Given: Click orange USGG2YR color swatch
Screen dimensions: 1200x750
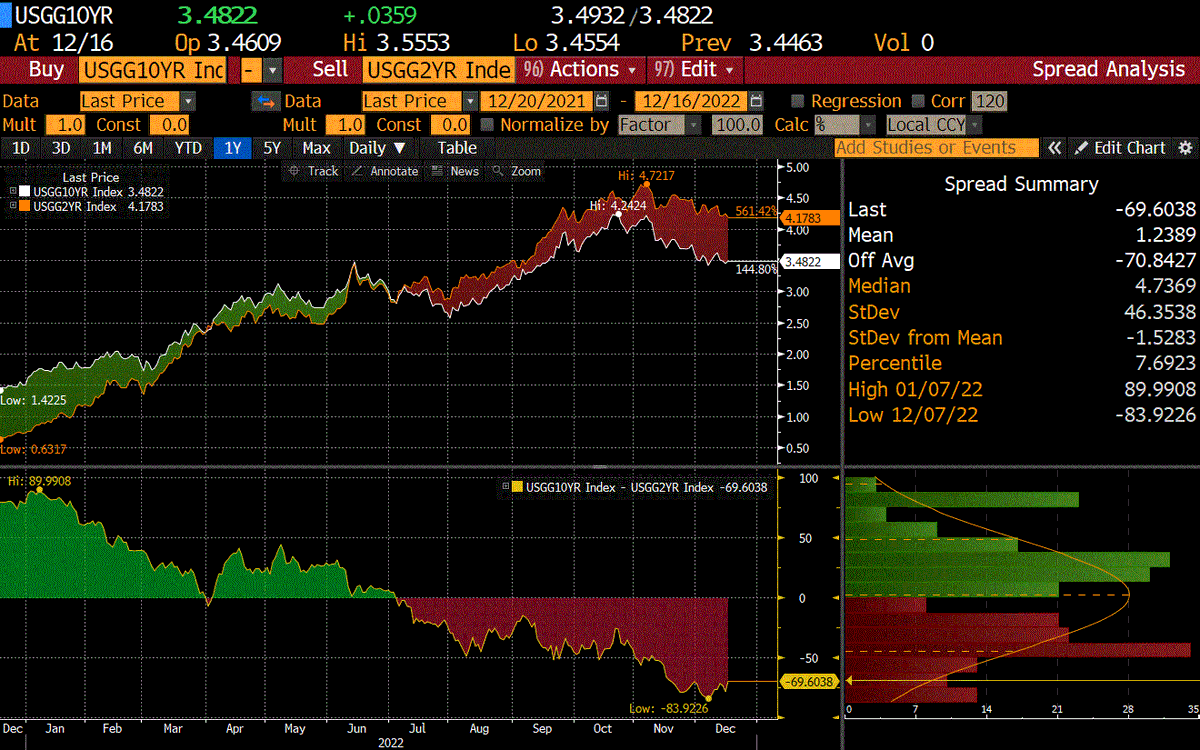Looking at the screenshot, I should click(25, 206).
